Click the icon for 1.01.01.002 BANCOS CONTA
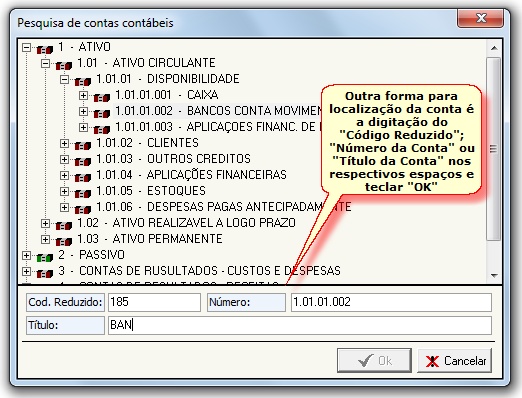 pyautogui.click(x=102, y=114)
